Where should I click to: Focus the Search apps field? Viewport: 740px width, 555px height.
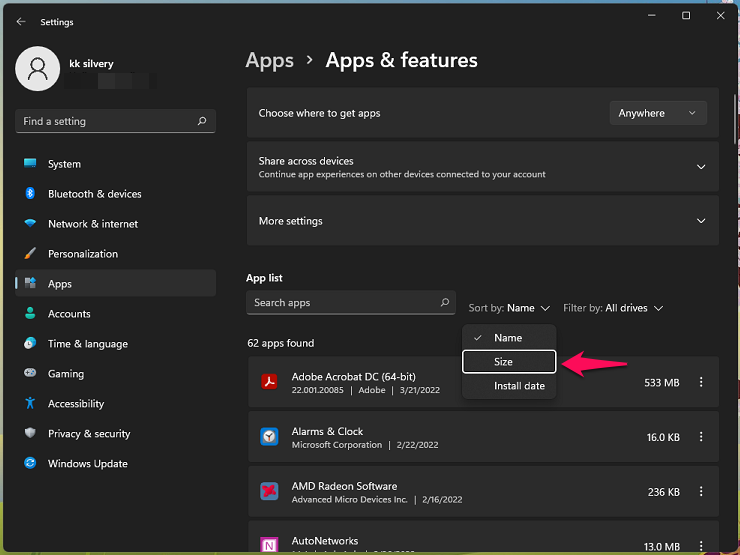coord(351,303)
